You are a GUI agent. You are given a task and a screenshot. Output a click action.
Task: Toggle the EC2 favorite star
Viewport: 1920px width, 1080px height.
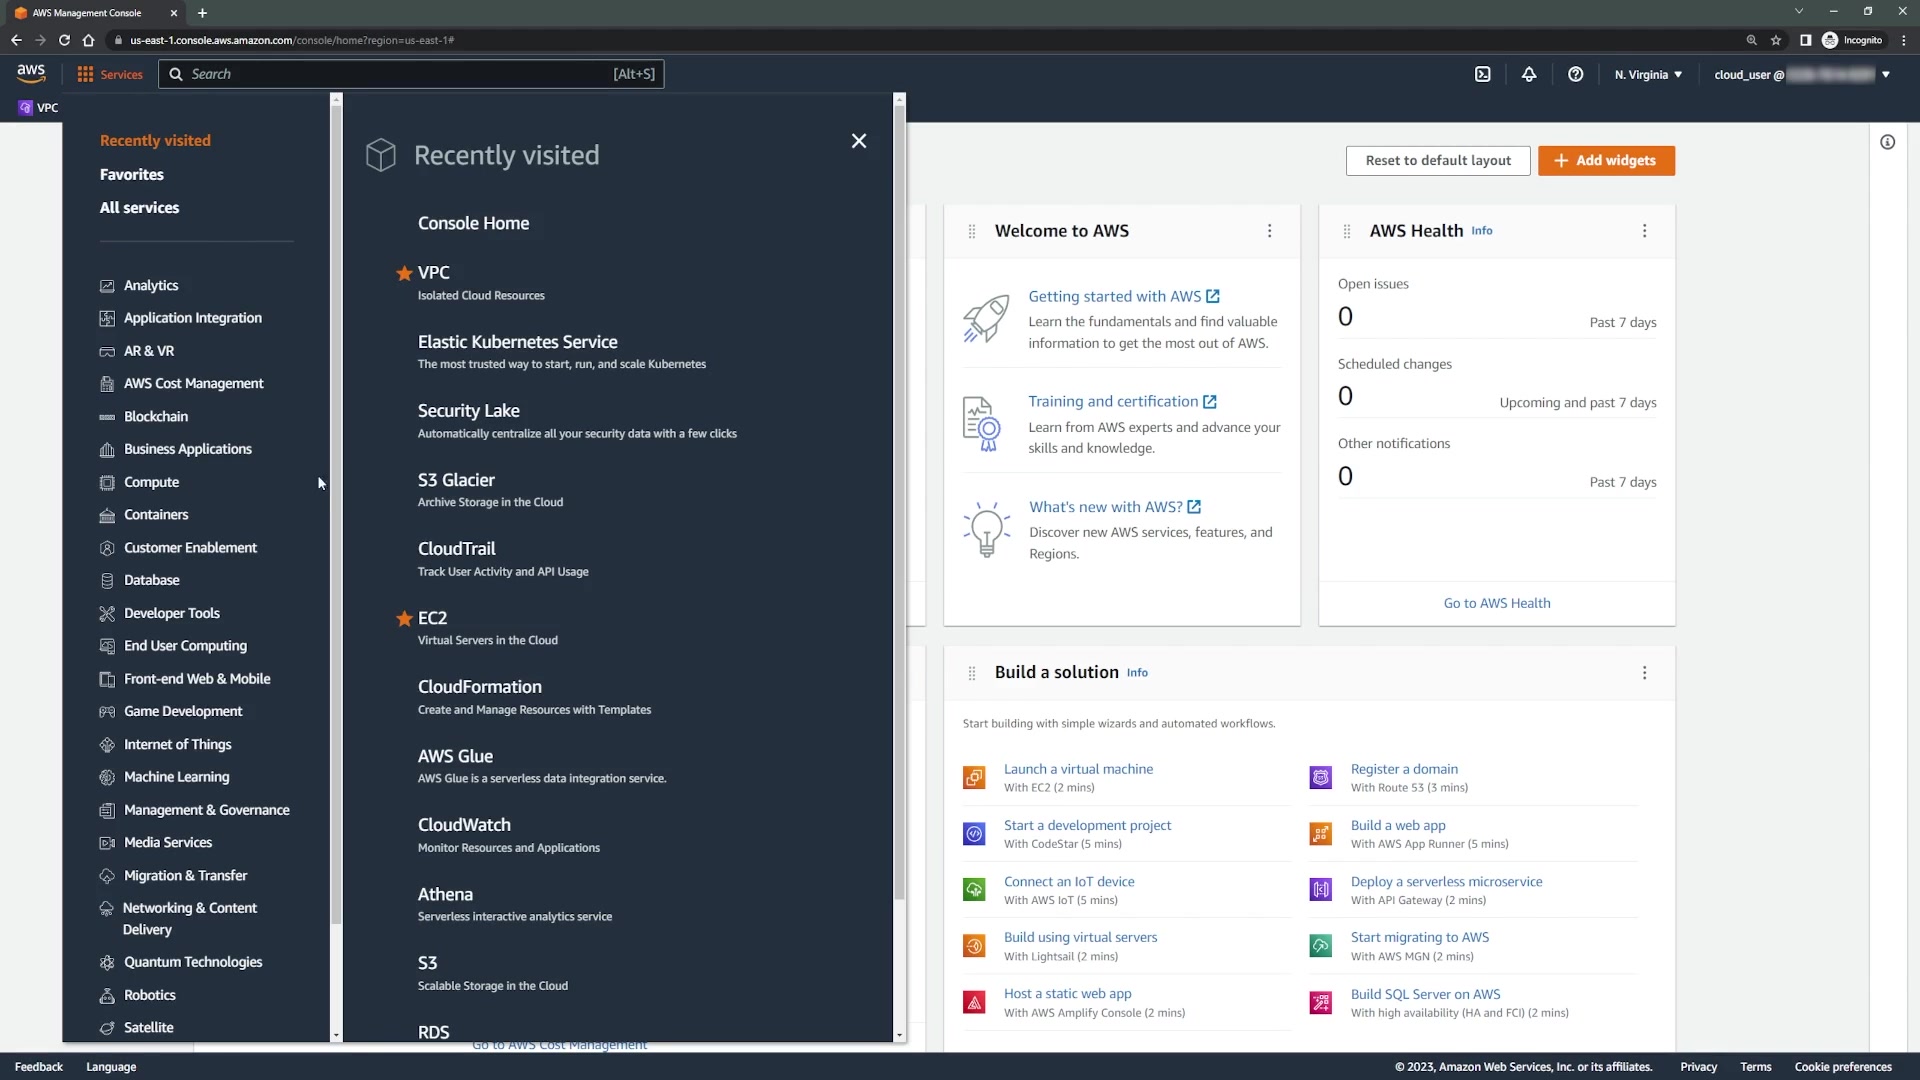(404, 619)
